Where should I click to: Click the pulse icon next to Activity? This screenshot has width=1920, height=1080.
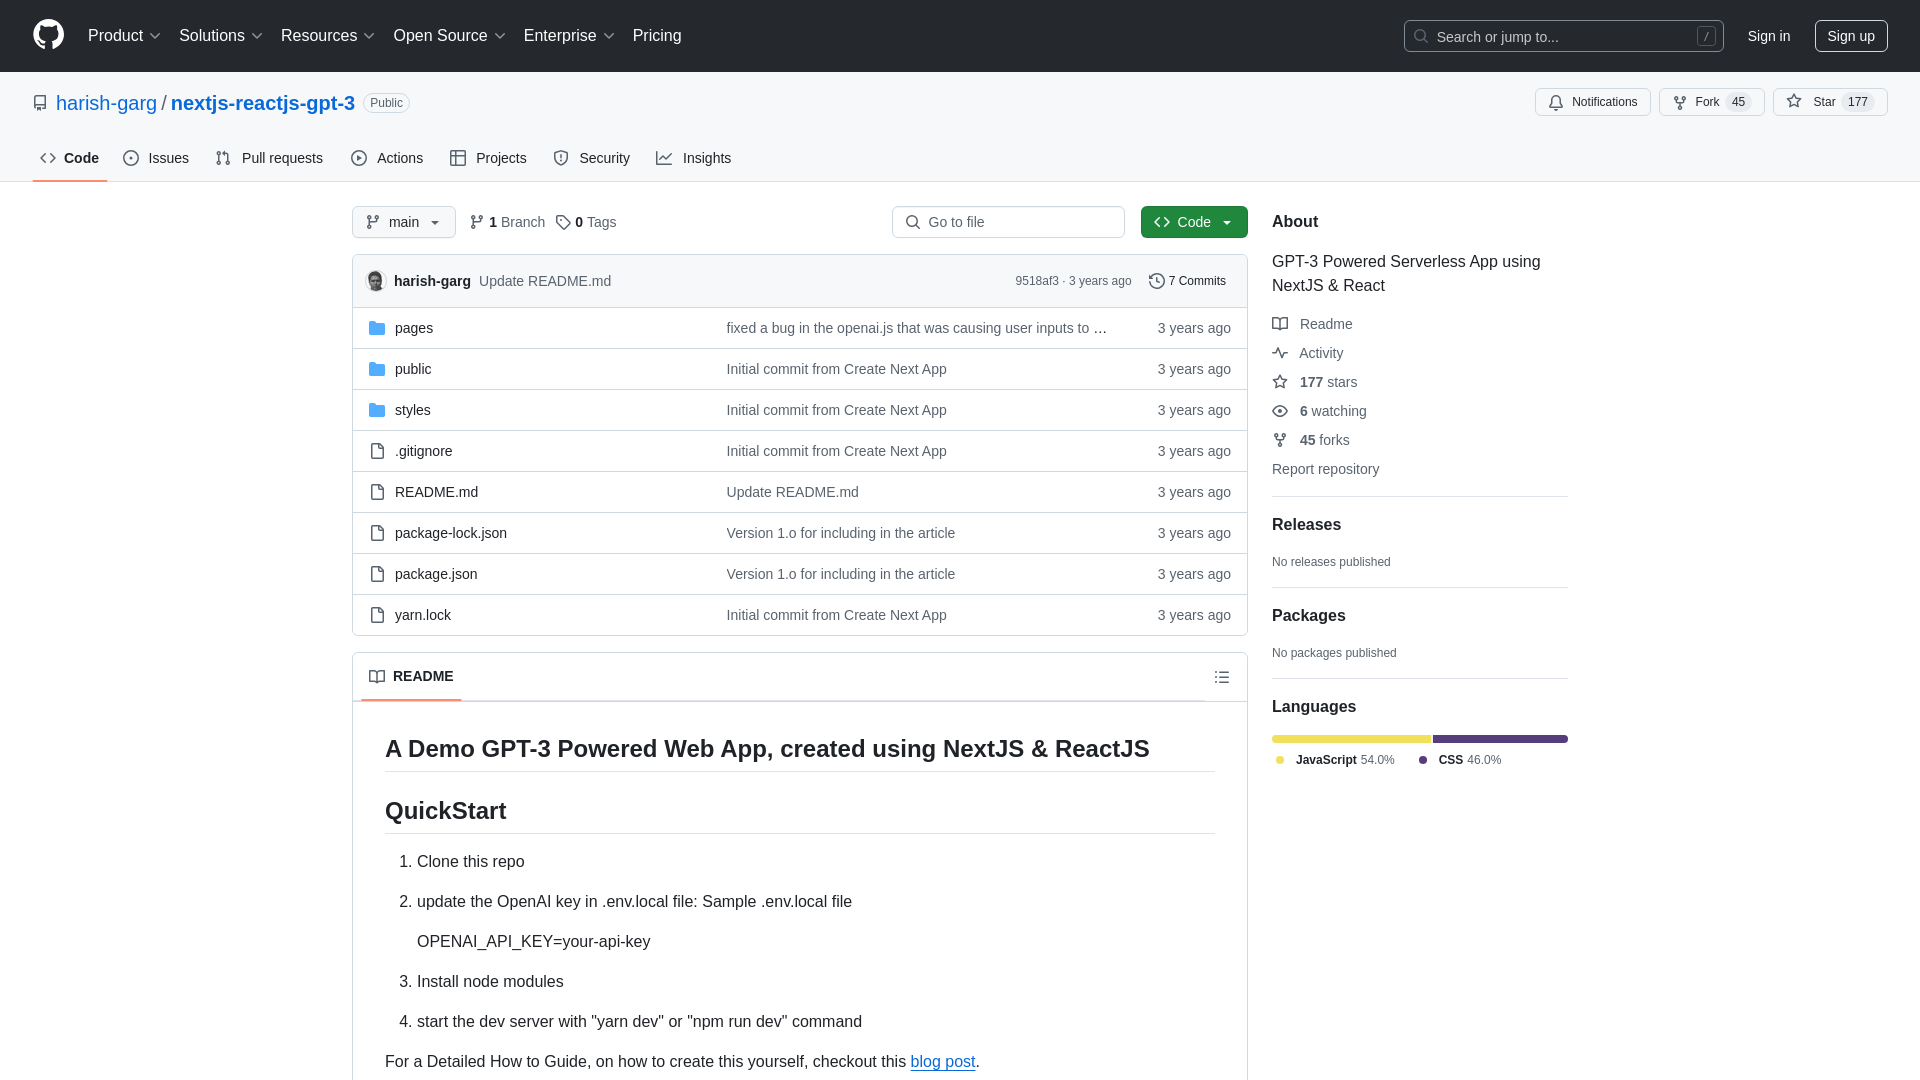pos(1280,353)
